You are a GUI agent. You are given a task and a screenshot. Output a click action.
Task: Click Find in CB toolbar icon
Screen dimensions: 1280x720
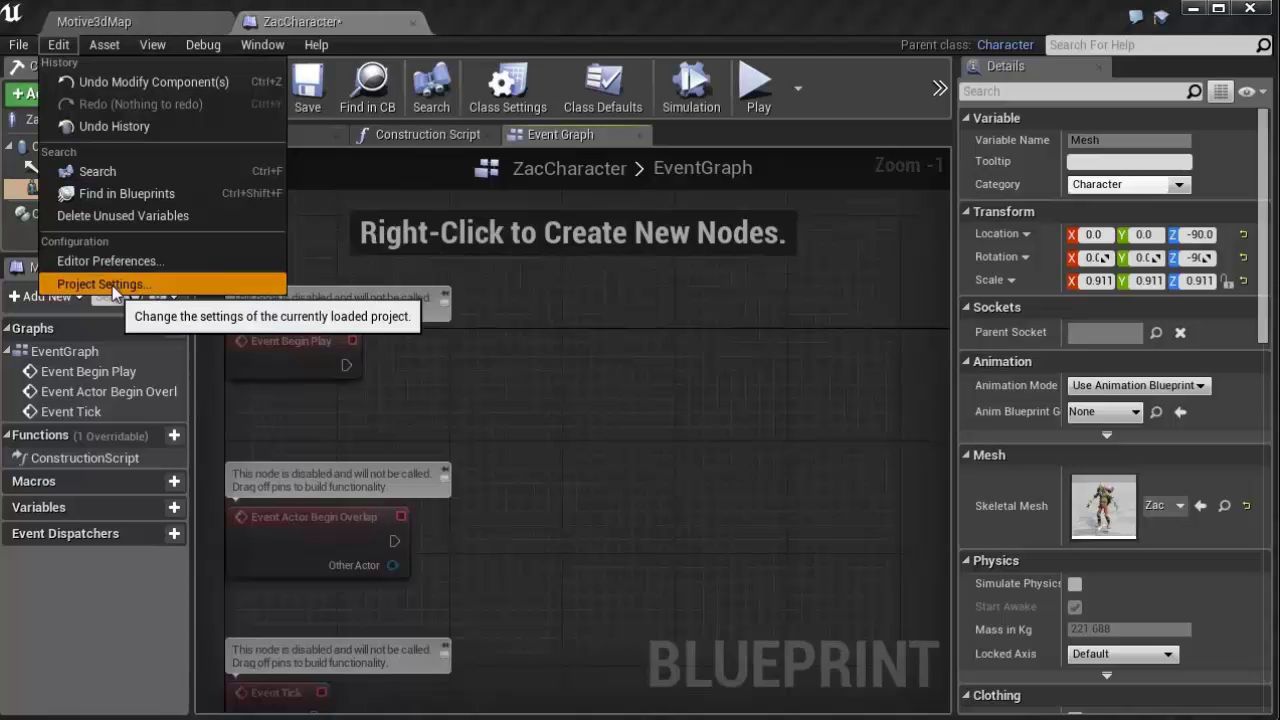click(x=367, y=89)
